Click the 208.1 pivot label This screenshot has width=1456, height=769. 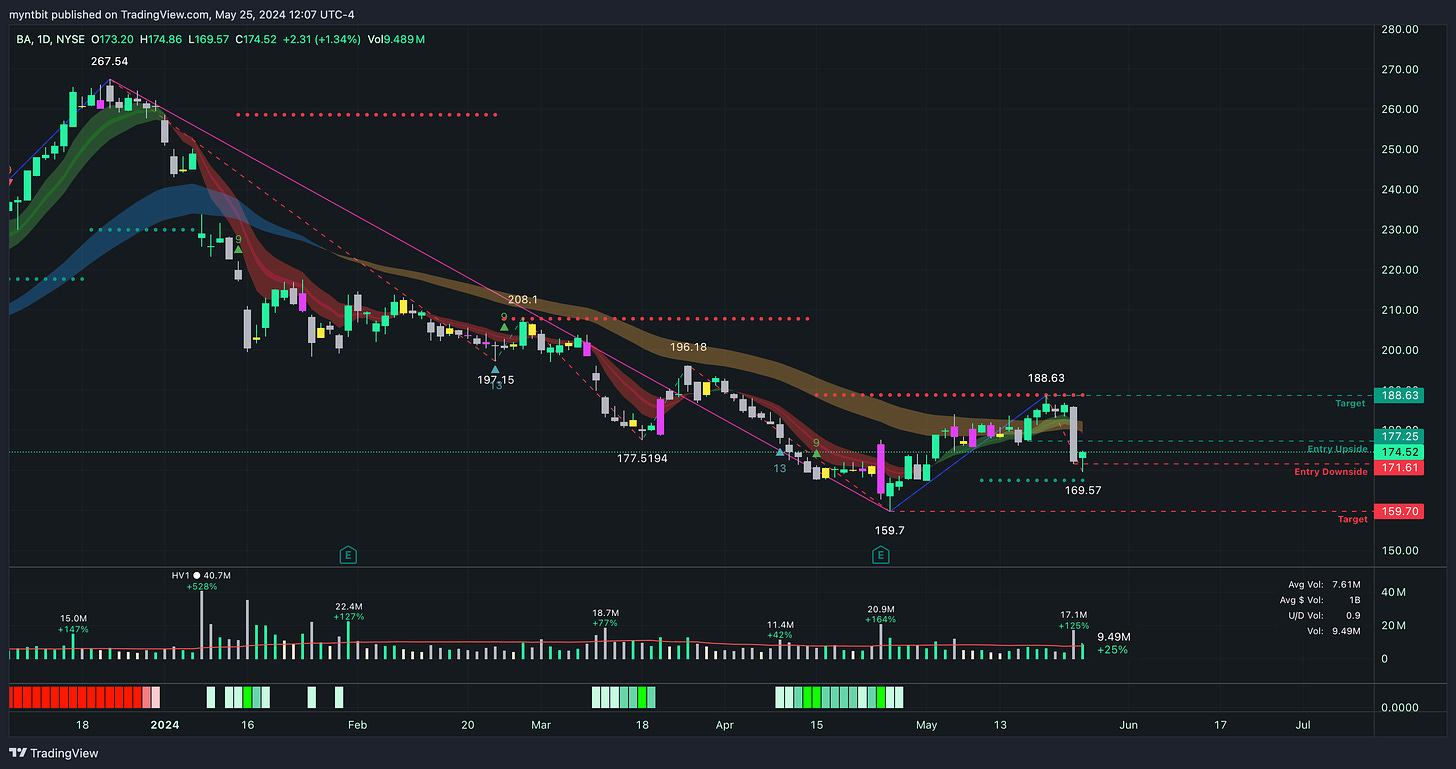(523, 299)
